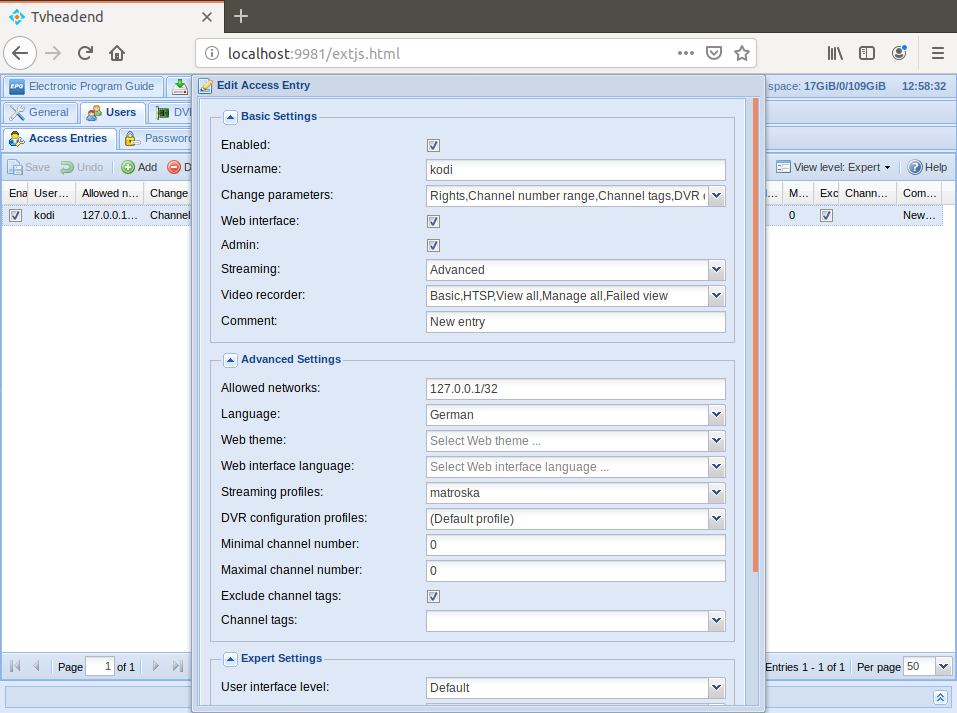
Task: Open the page actions ellipsis menu
Action: pyautogui.click(x=685, y=53)
